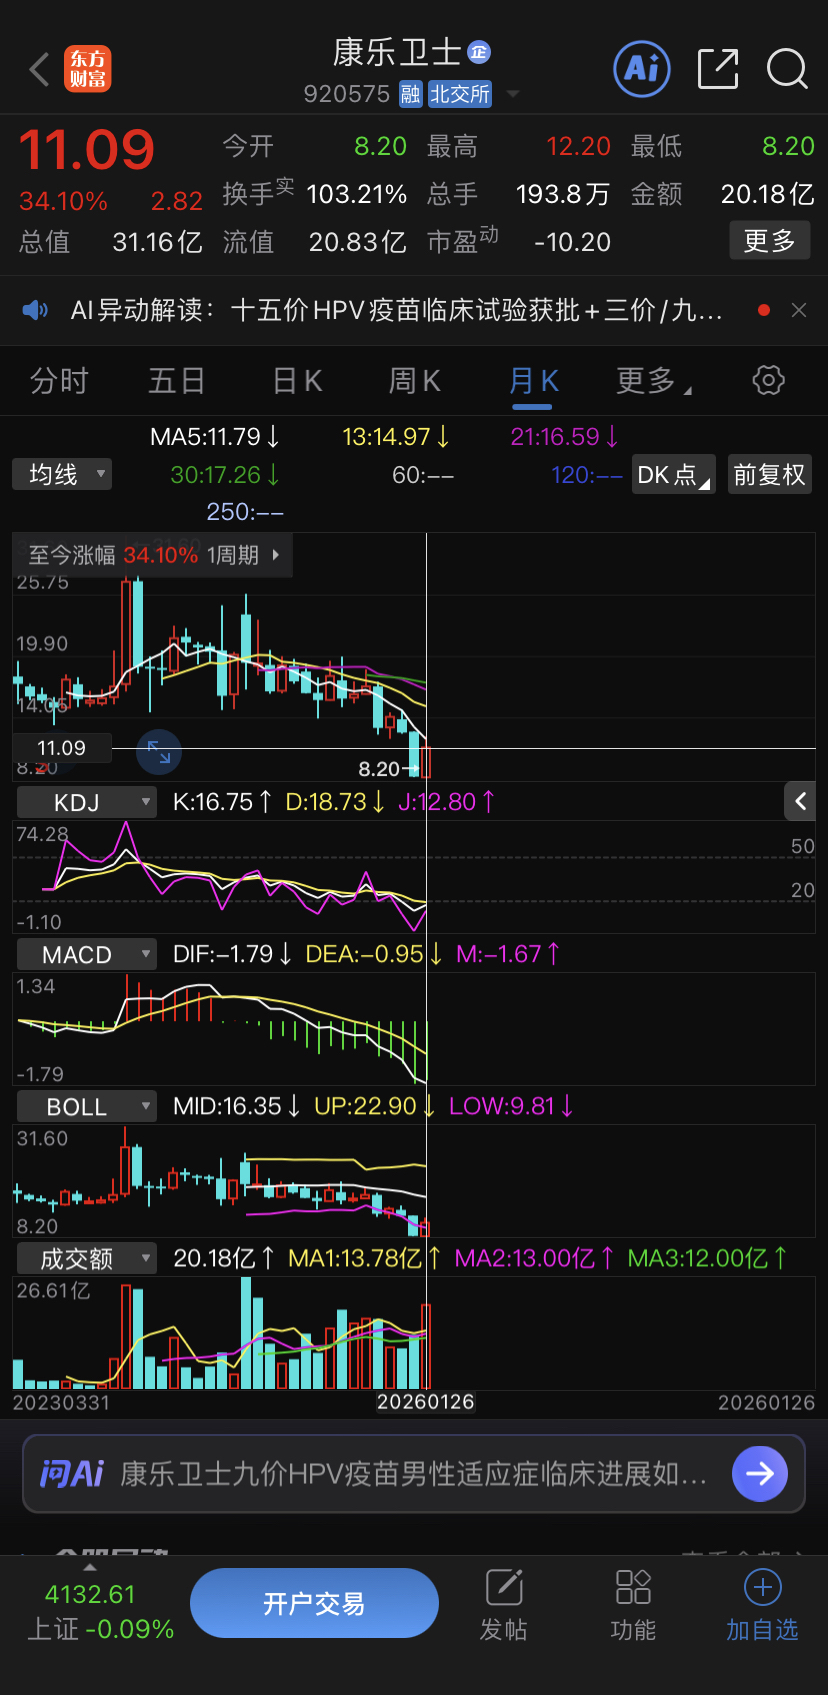Tap the speaker icon in AI banner
Image resolution: width=828 pixels, height=1695 pixels.
click(35, 310)
